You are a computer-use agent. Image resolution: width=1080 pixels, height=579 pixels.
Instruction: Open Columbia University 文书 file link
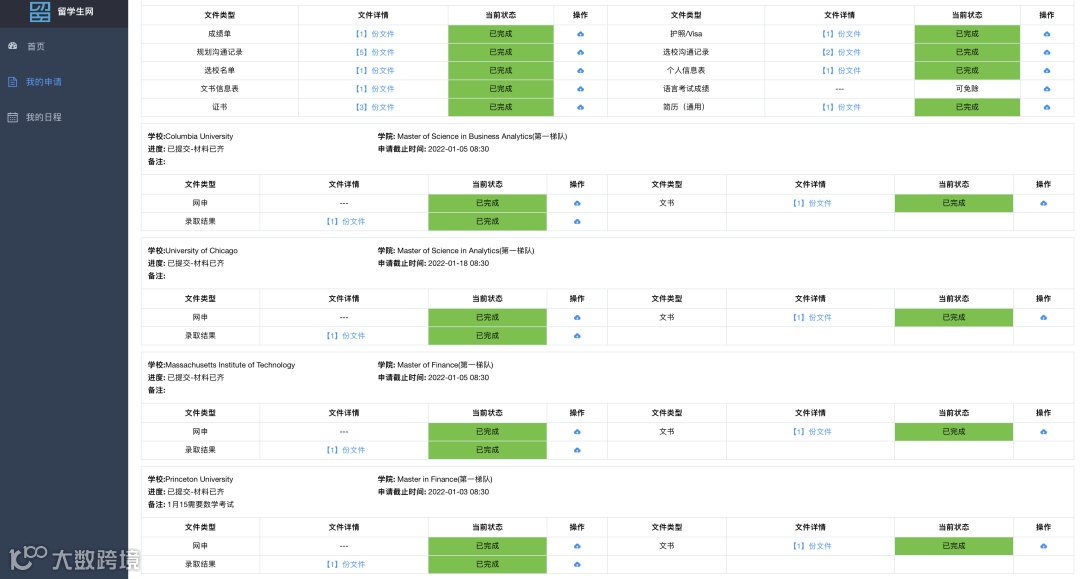812,203
